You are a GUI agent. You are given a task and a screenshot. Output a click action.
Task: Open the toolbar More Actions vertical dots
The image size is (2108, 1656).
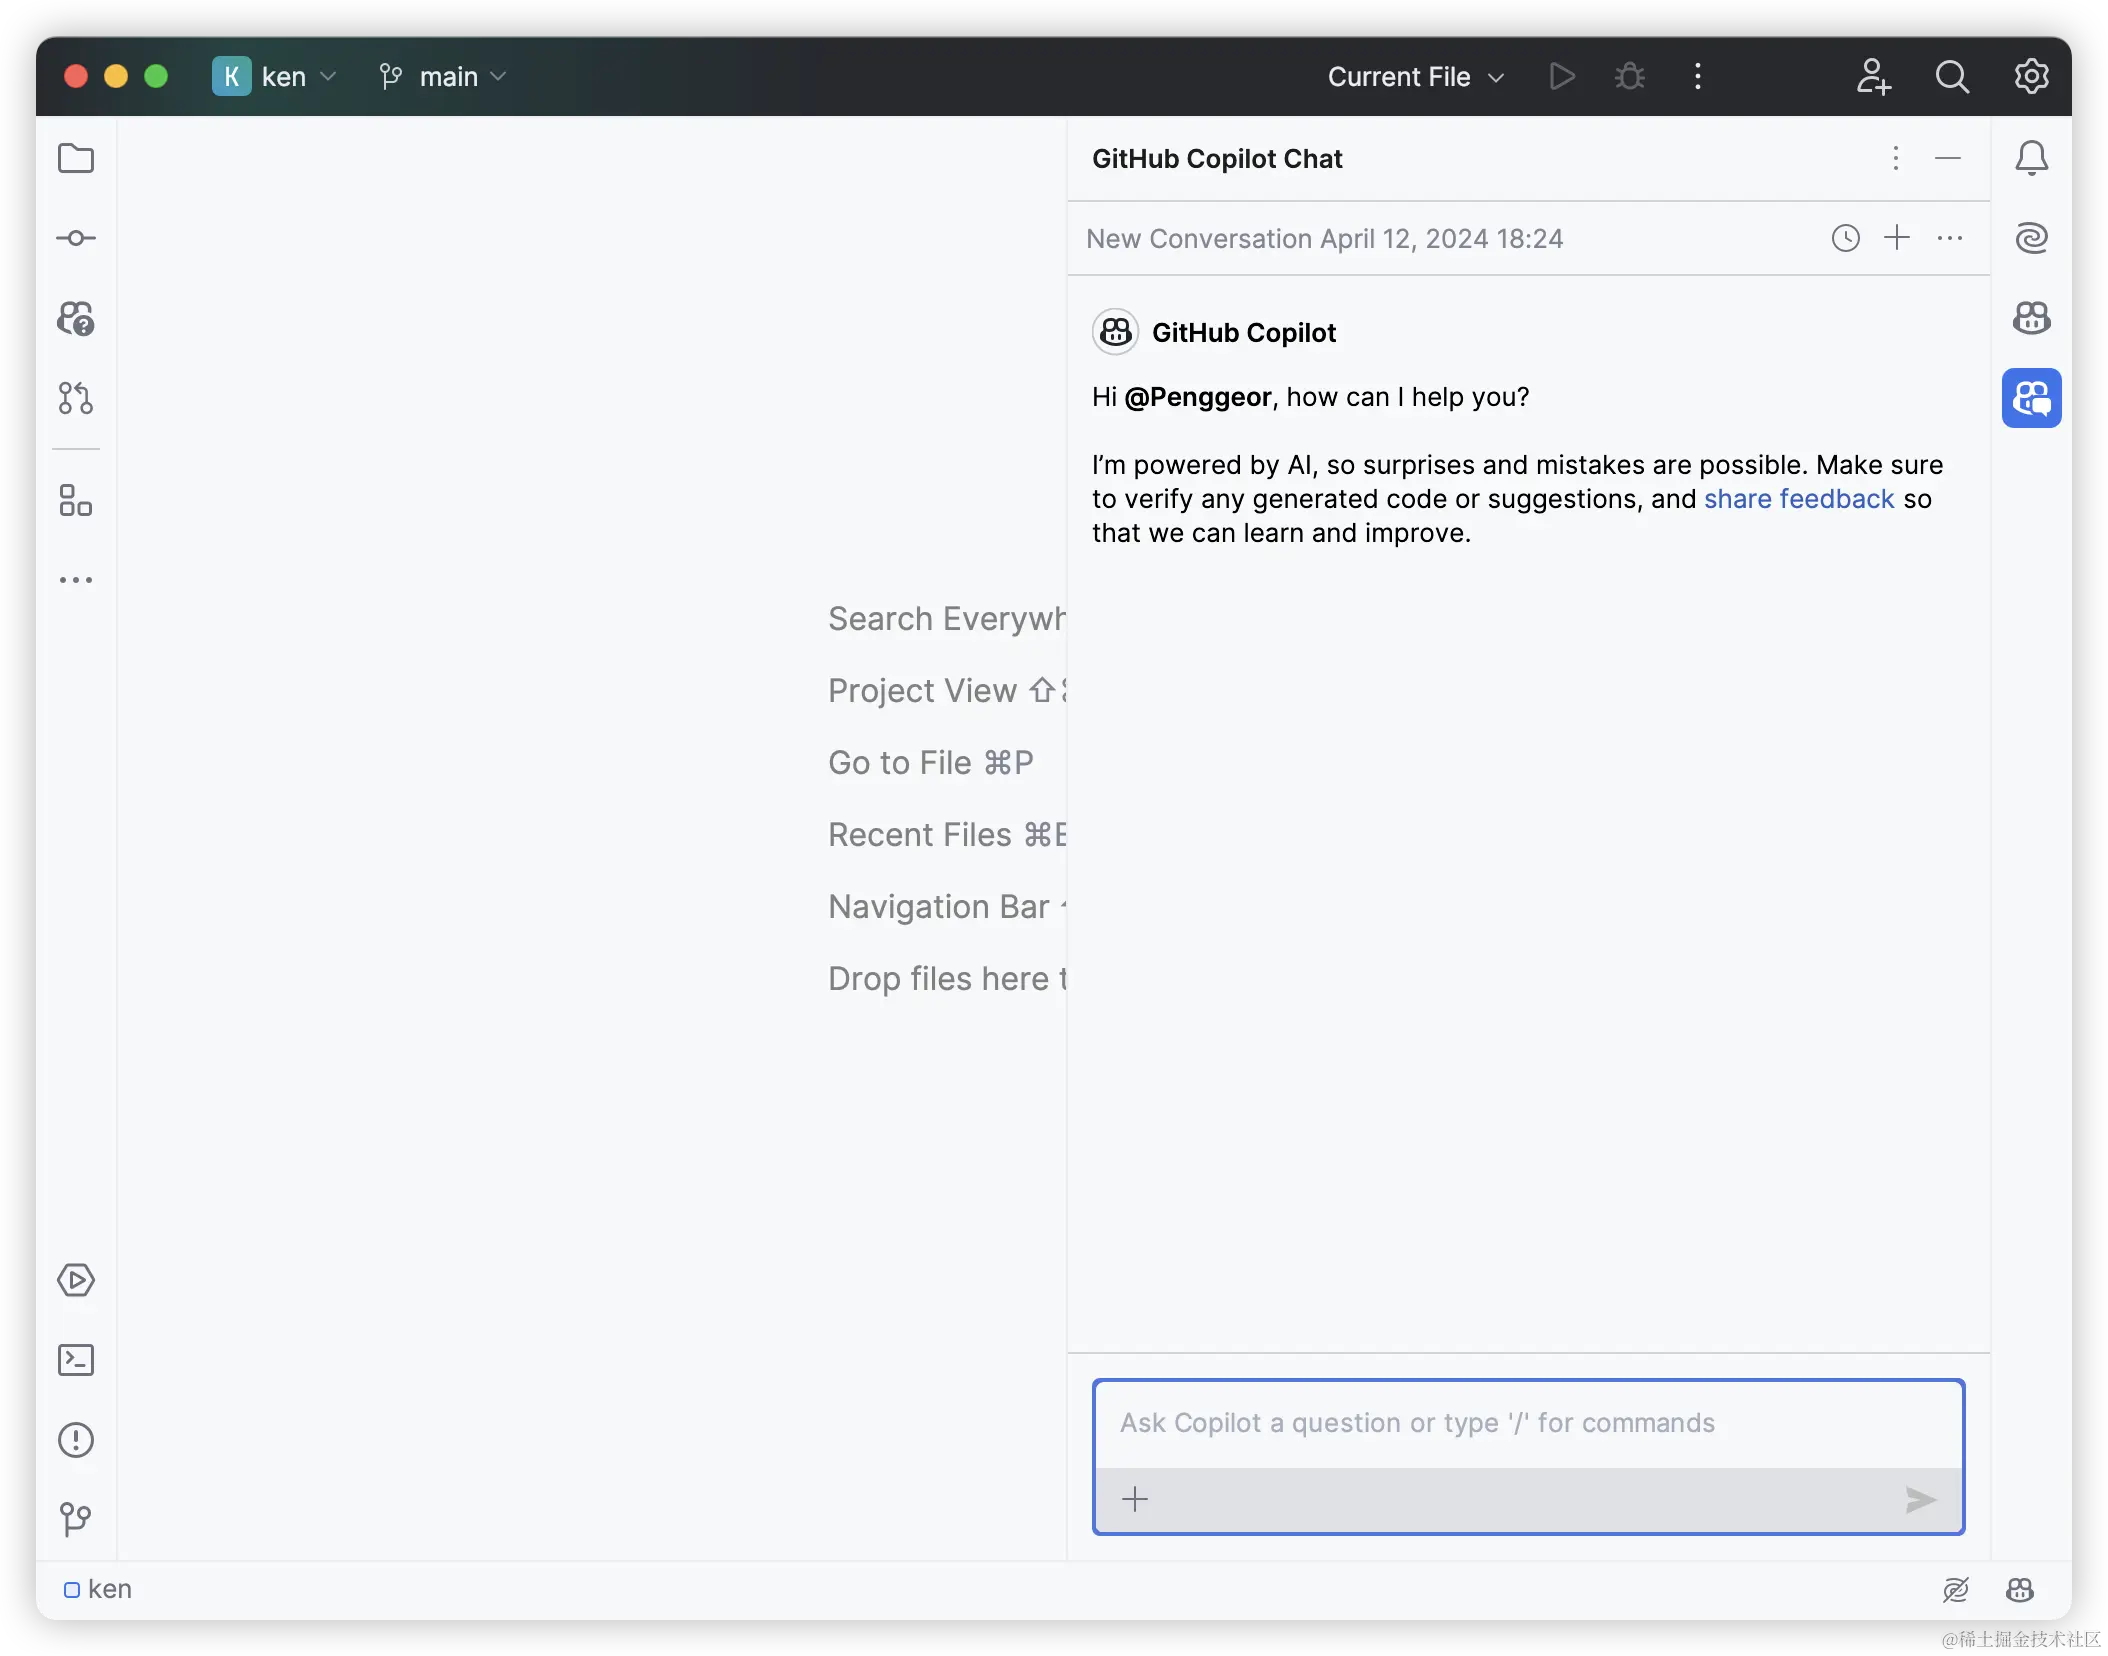click(1697, 76)
